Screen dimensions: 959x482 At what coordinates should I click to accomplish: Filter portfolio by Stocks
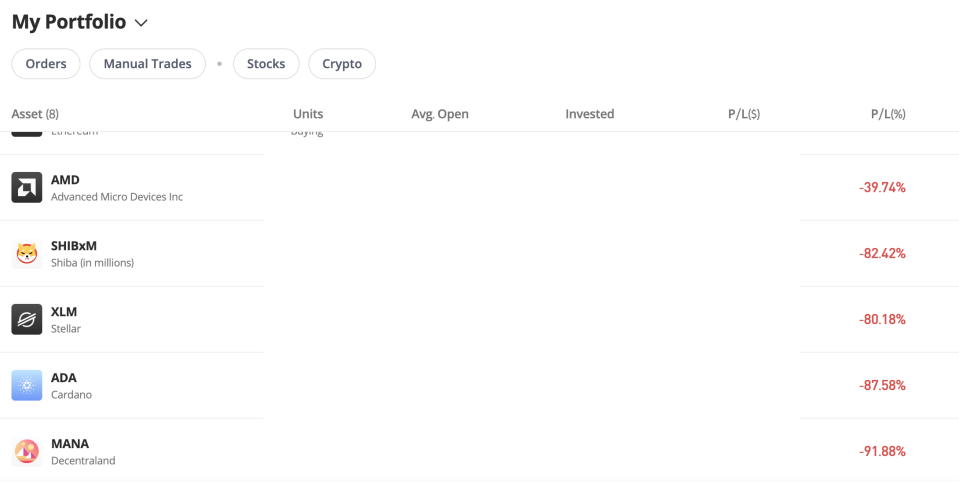point(266,64)
